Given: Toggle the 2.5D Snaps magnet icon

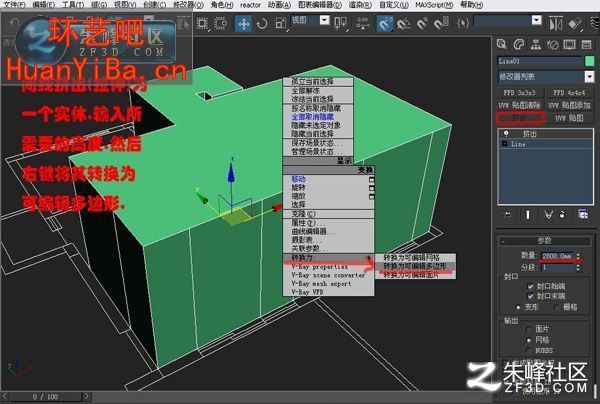Looking at the screenshot, I should point(385,24).
